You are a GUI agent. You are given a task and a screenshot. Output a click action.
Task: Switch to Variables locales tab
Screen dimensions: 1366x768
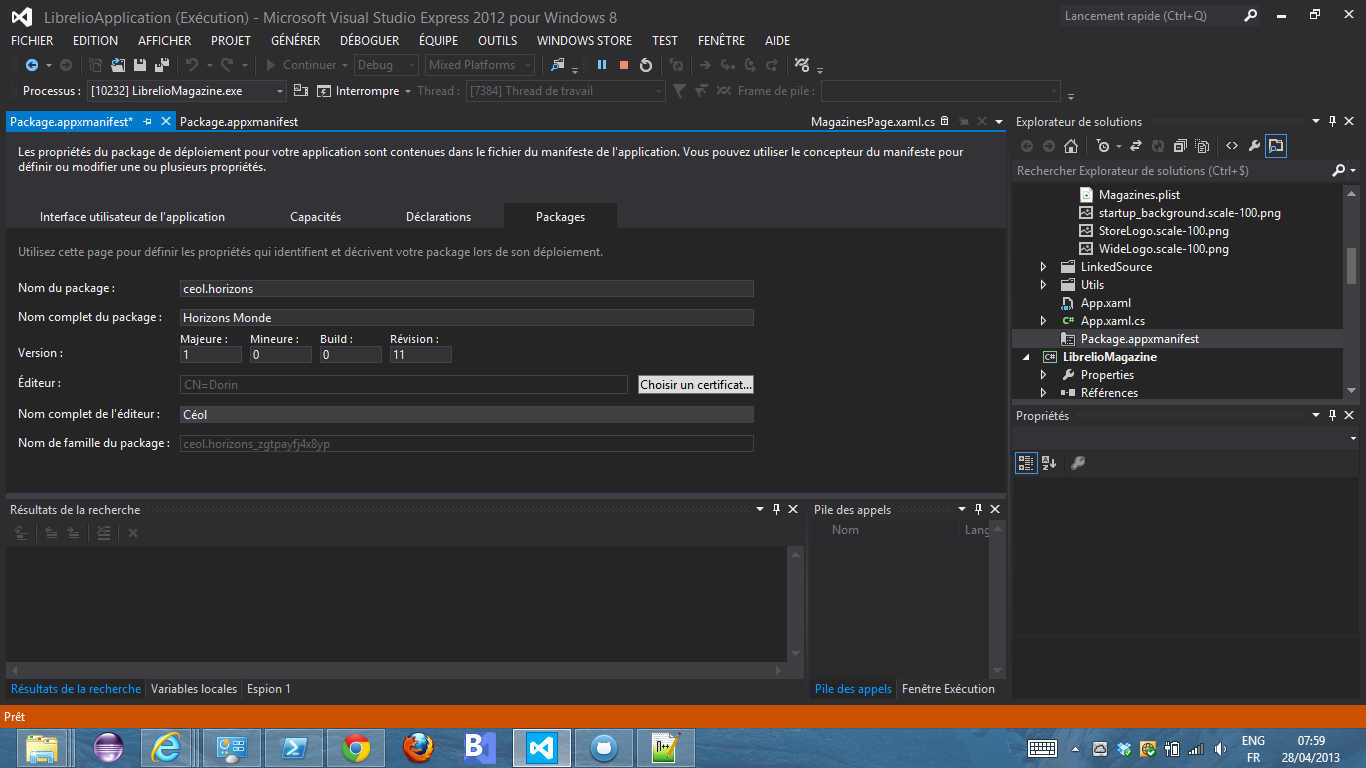coord(194,689)
